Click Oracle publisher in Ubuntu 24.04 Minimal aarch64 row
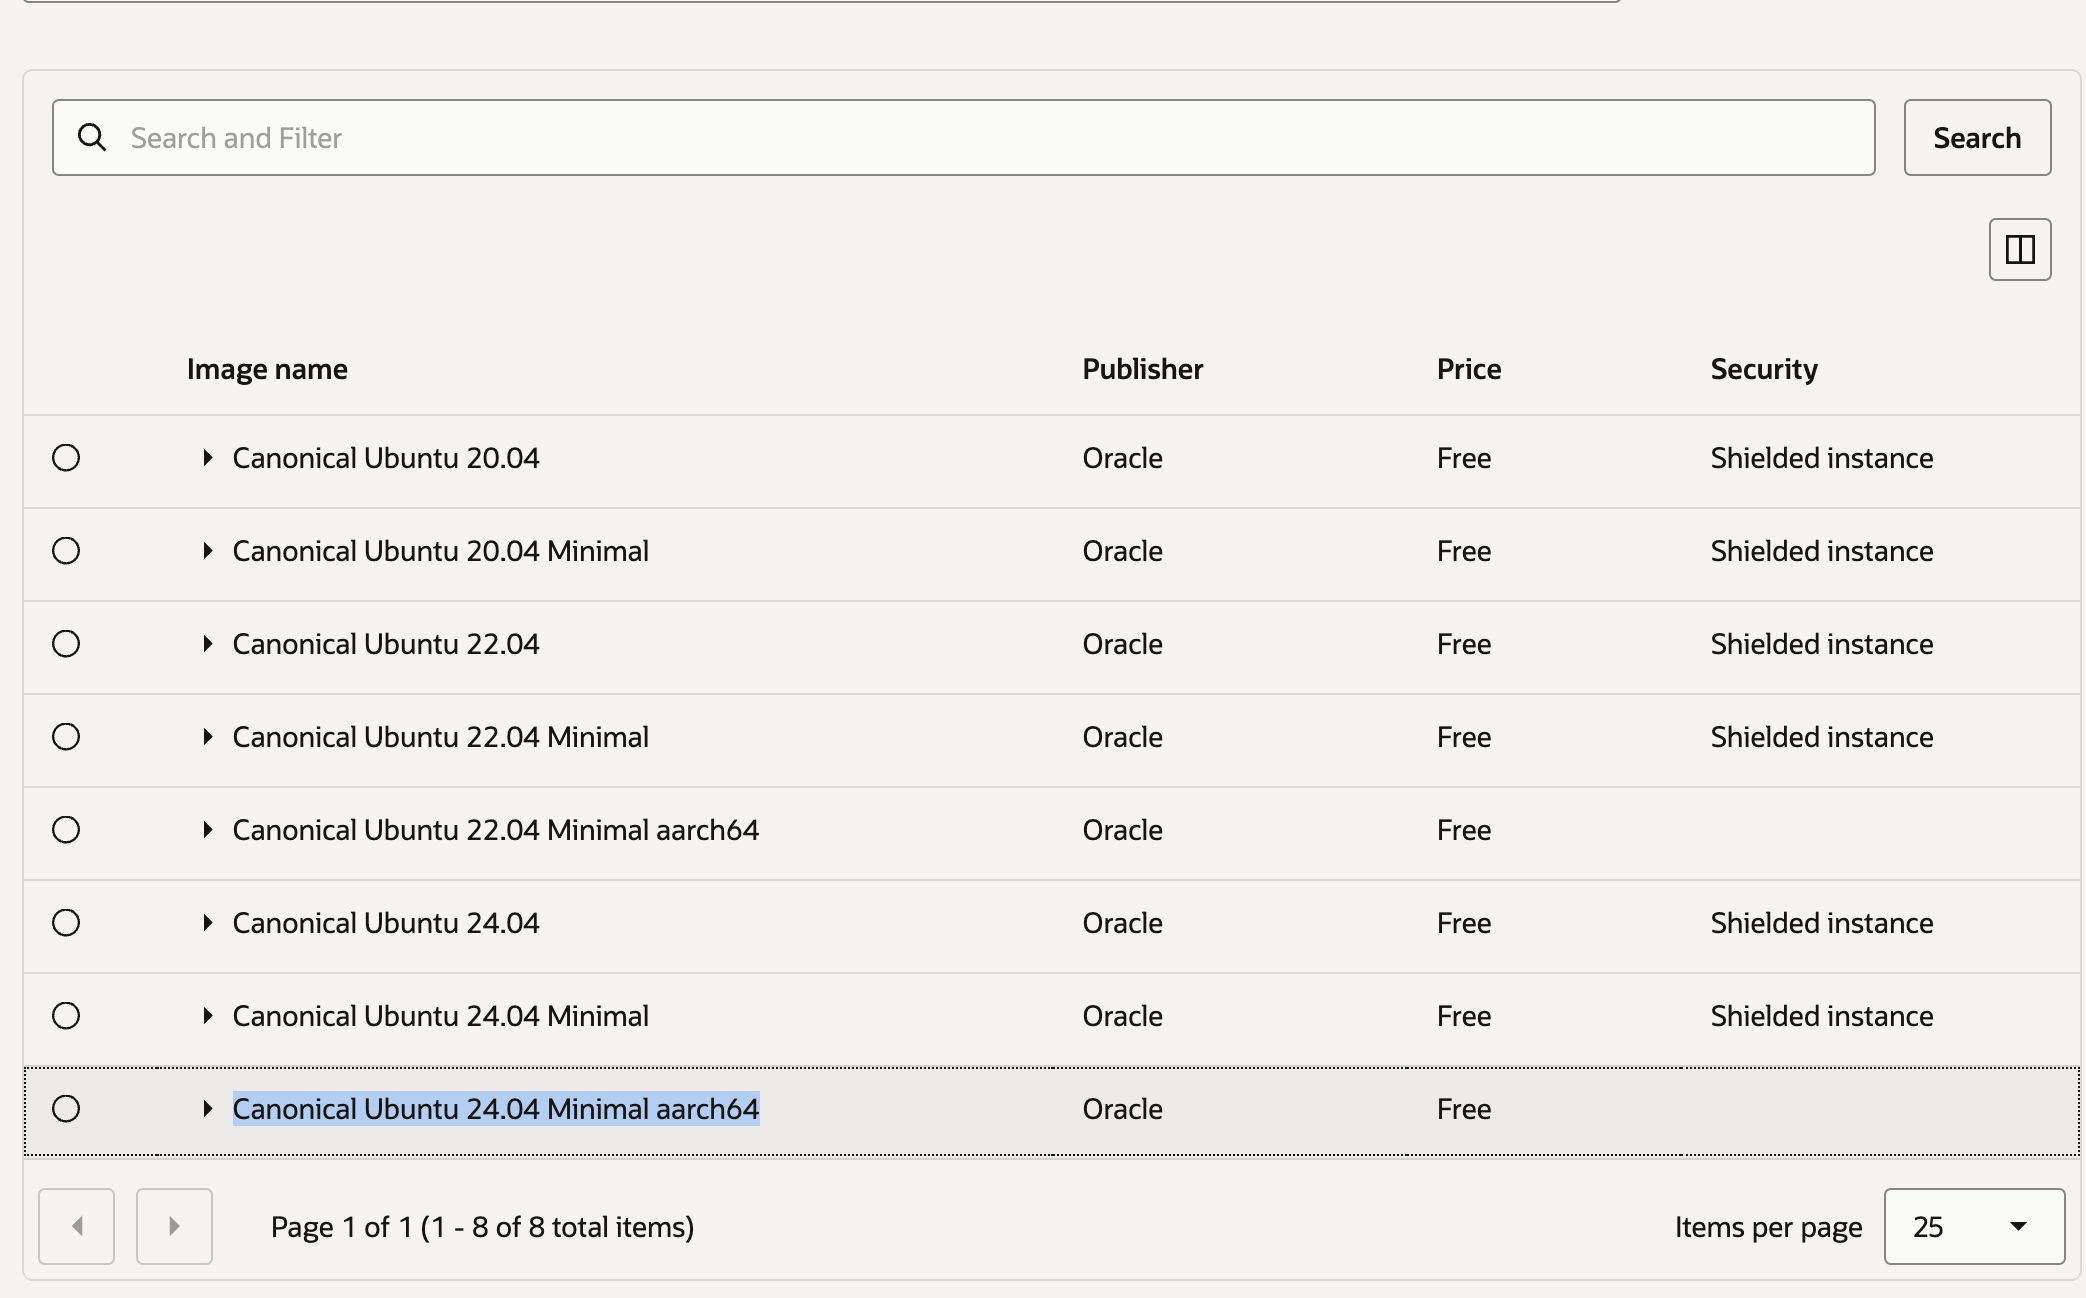Viewport: 2086px width, 1298px height. pos(1123,1109)
